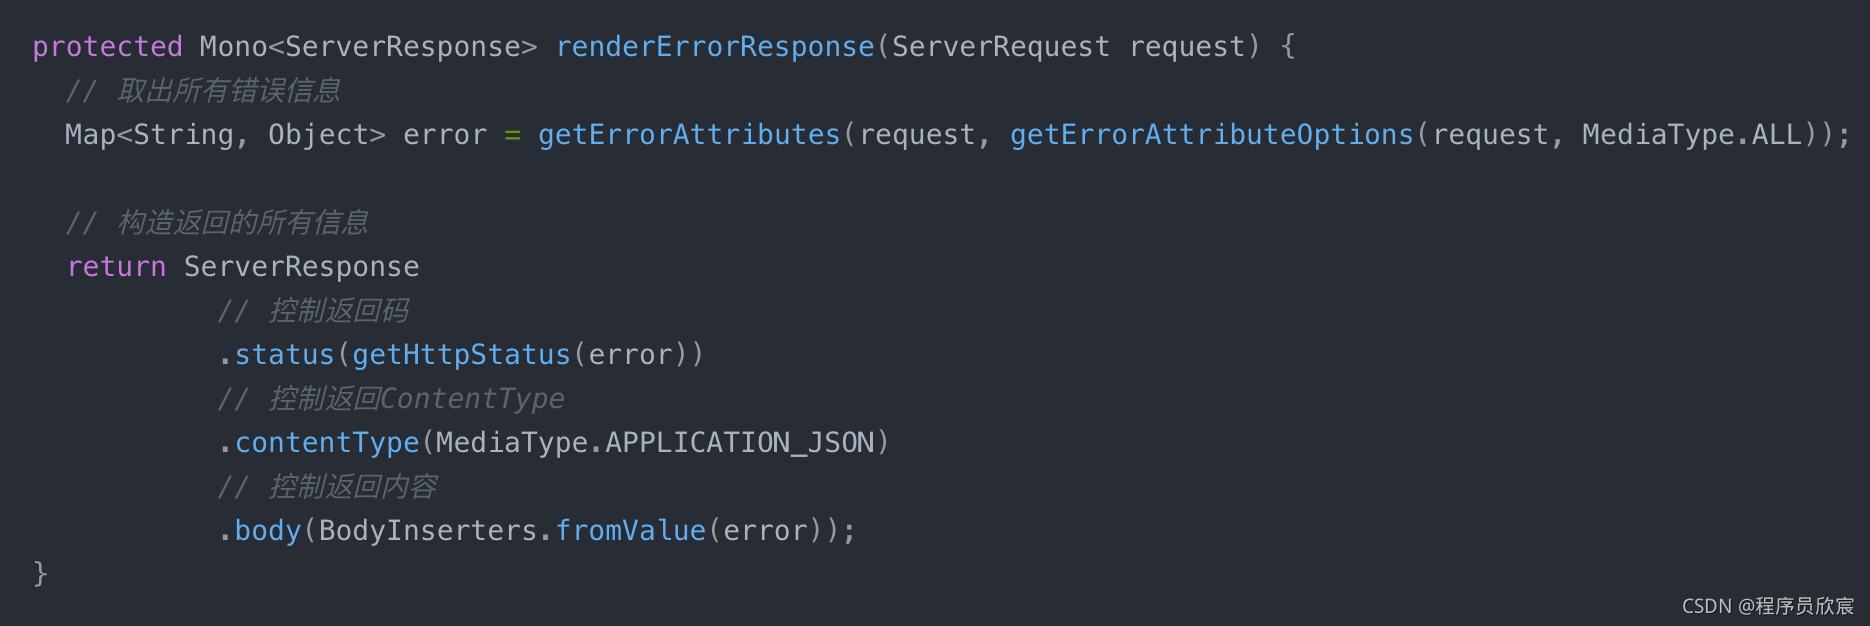Image resolution: width=1870 pixels, height=626 pixels.
Task: Click the Mono<ServerResponse> return type
Action: pyautogui.click(x=368, y=47)
